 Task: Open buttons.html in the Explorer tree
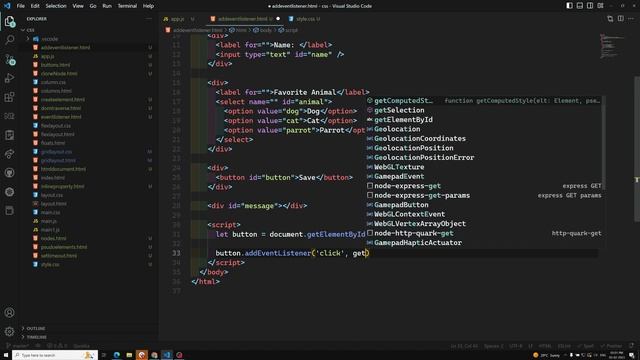[56, 65]
